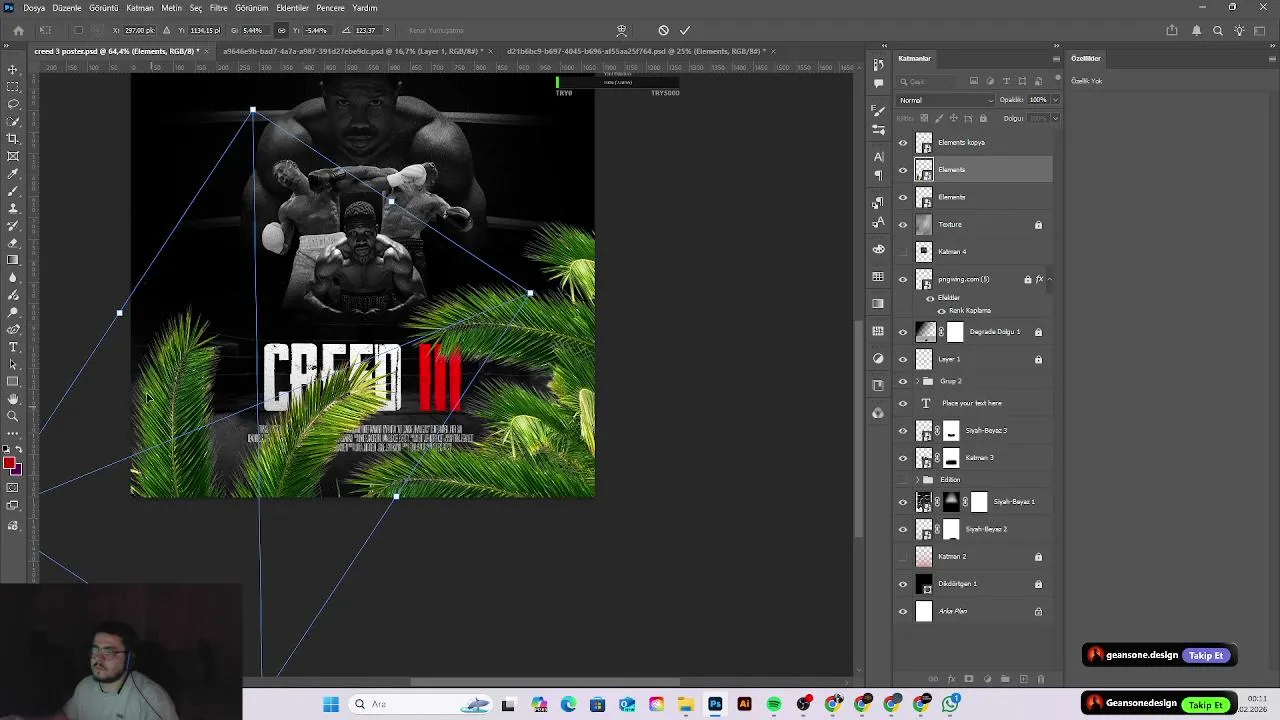The image size is (1280, 720).
Task: Cancel the transform operation
Action: click(x=663, y=30)
